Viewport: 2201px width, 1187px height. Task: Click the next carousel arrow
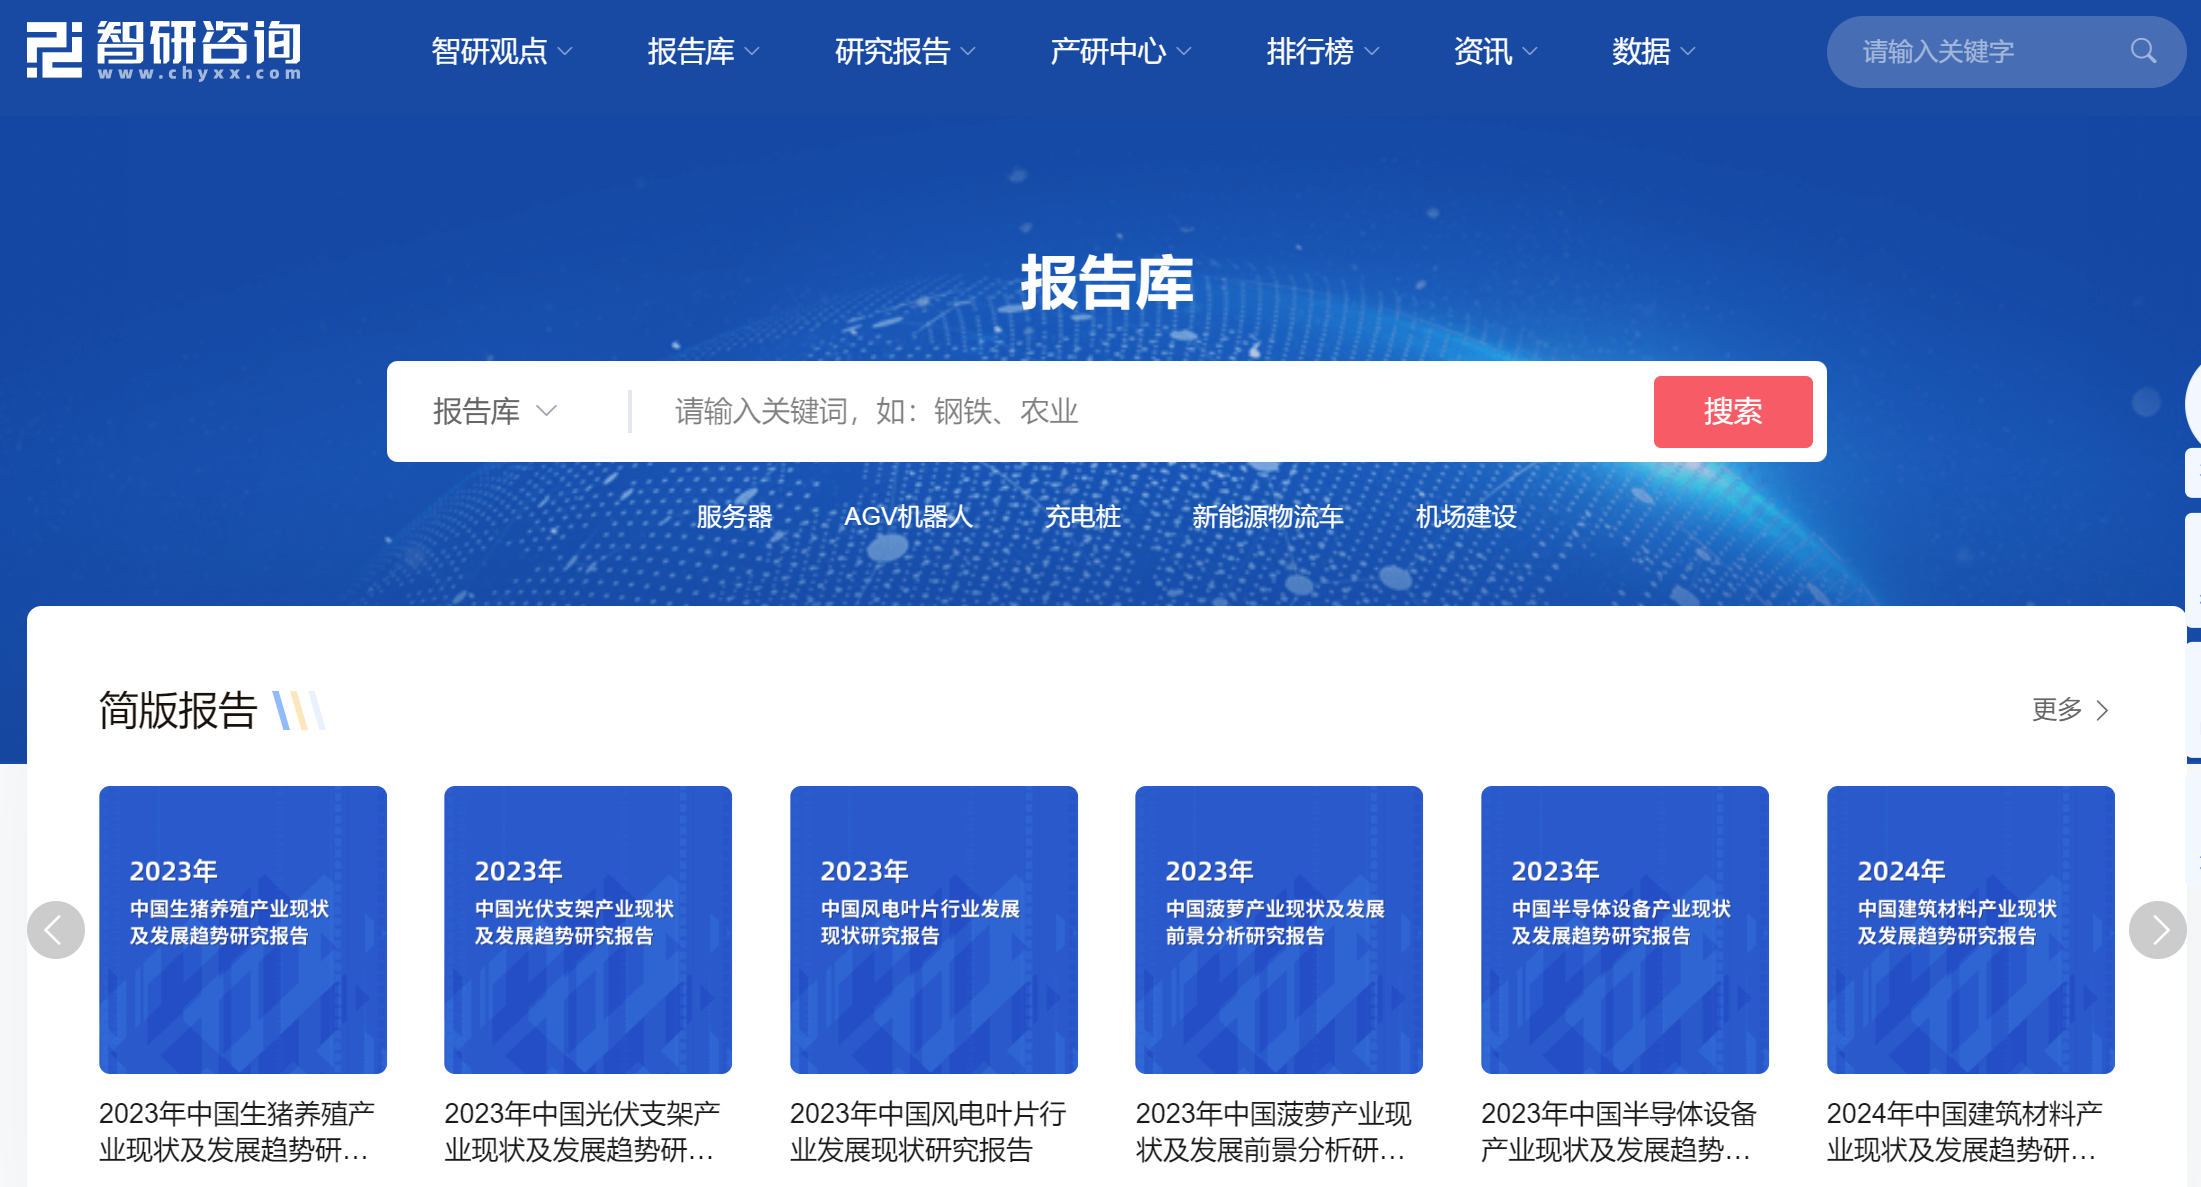click(2158, 930)
